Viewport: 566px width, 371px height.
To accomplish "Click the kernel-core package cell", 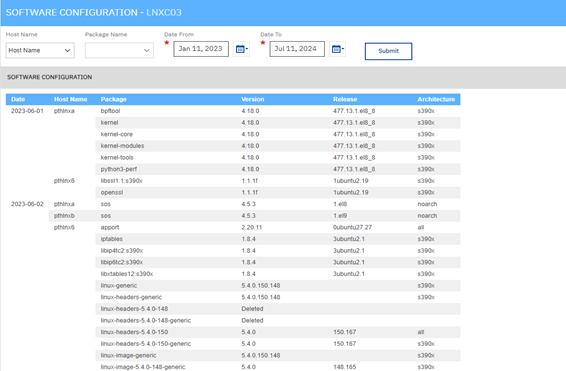I will tap(117, 134).
